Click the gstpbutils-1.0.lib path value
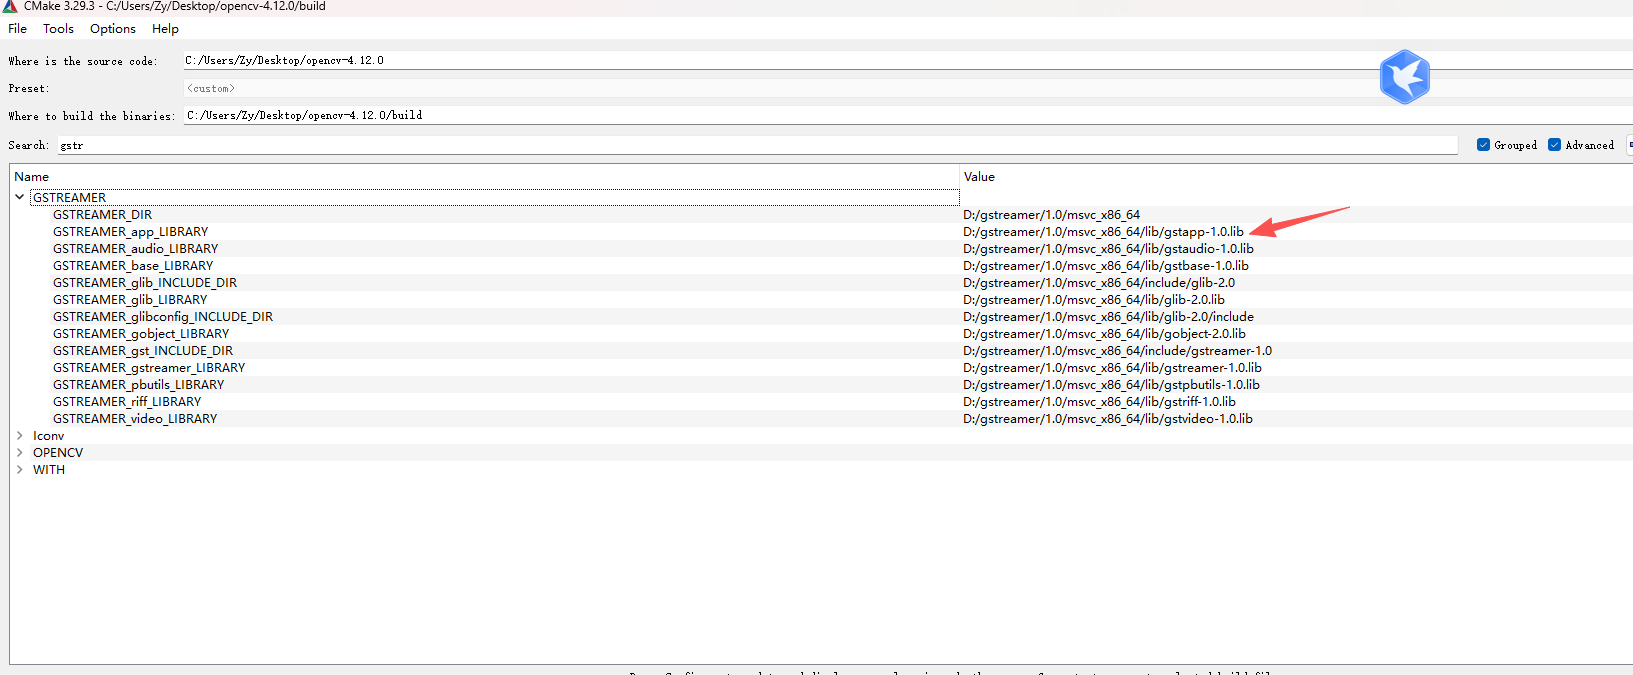 (x=1111, y=384)
